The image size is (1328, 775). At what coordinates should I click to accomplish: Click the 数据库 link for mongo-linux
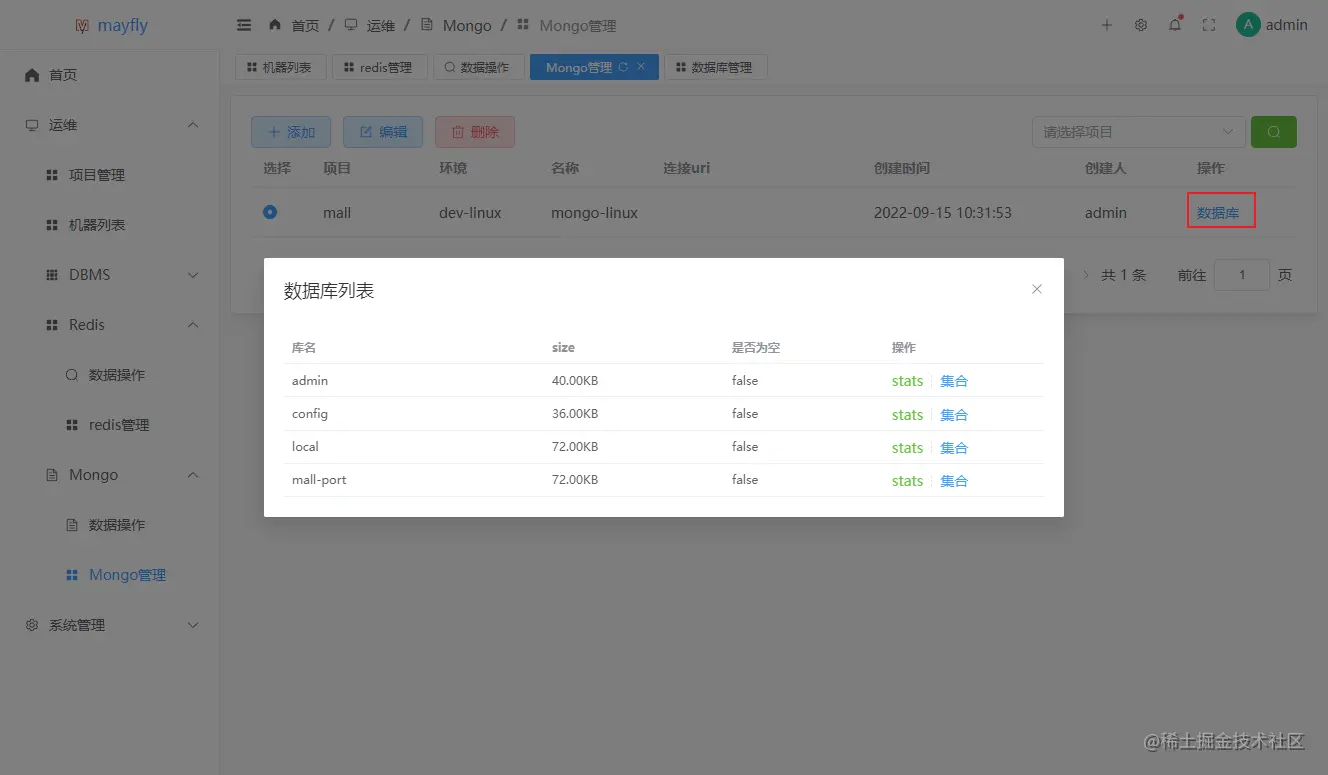1218,212
